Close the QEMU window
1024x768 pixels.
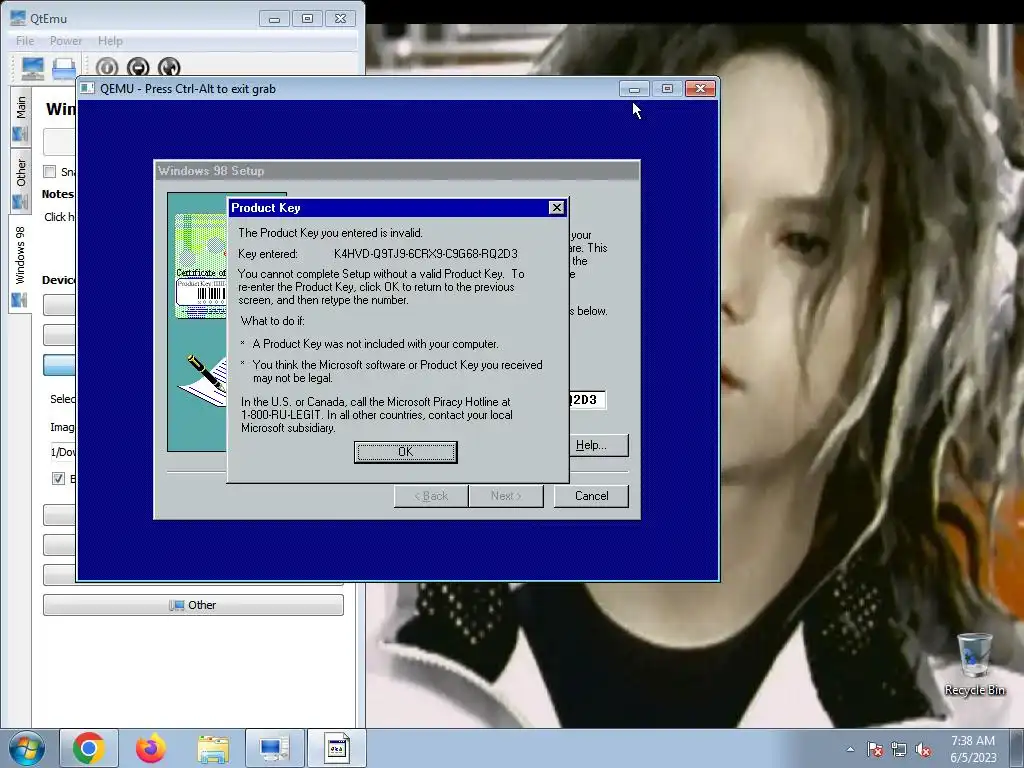click(700, 89)
